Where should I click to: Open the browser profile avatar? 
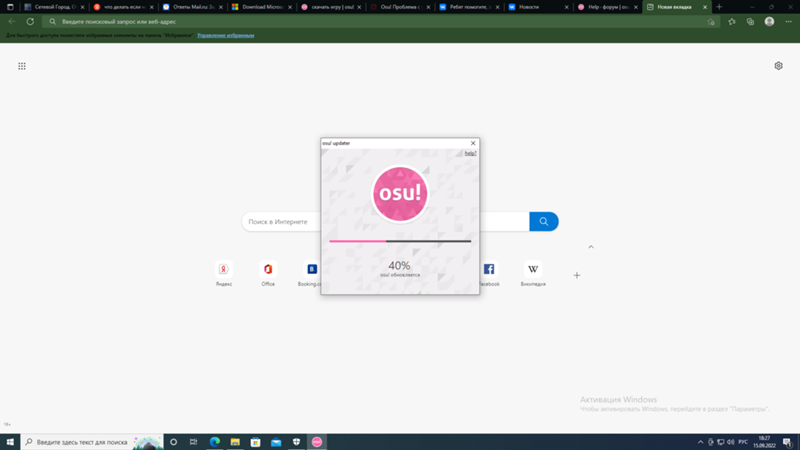769,21
